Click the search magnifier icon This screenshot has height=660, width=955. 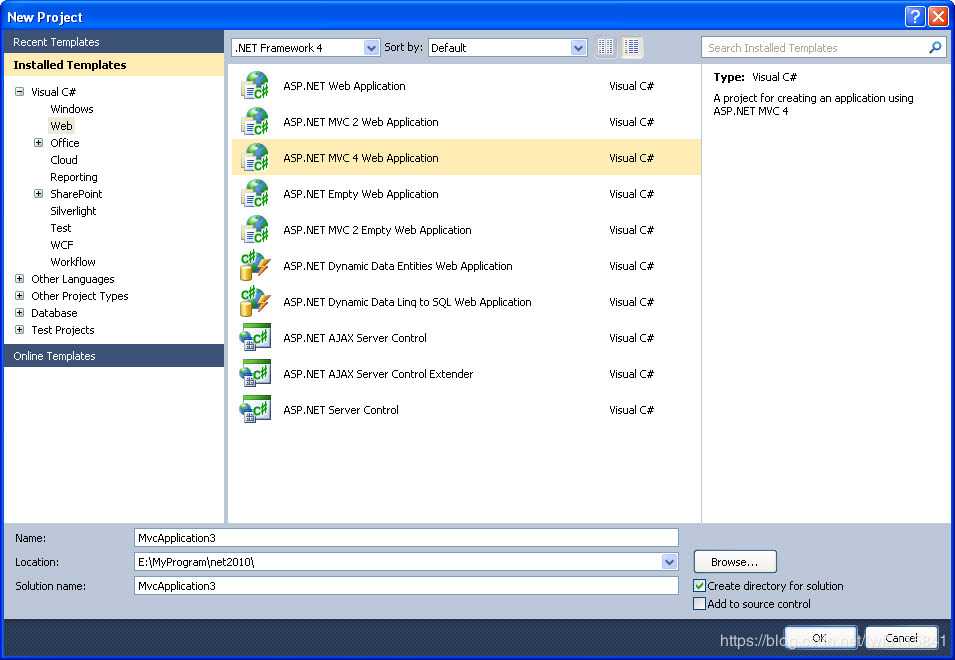(935, 47)
